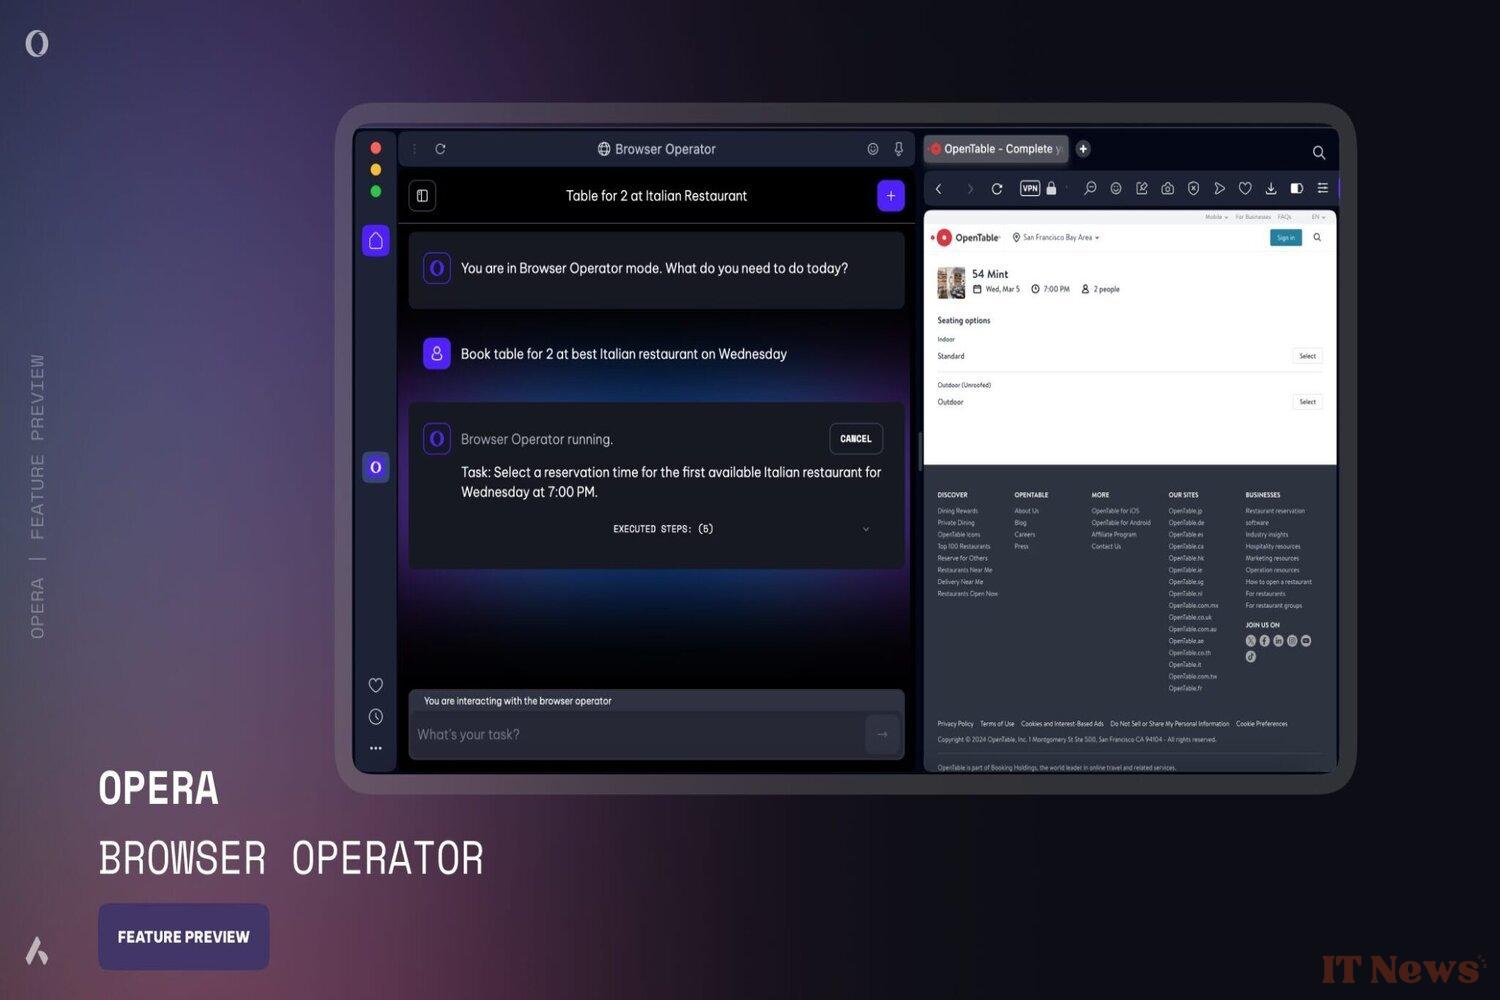Select the Outdoor seating option
The width and height of the screenshot is (1500, 1000).
click(1307, 402)
